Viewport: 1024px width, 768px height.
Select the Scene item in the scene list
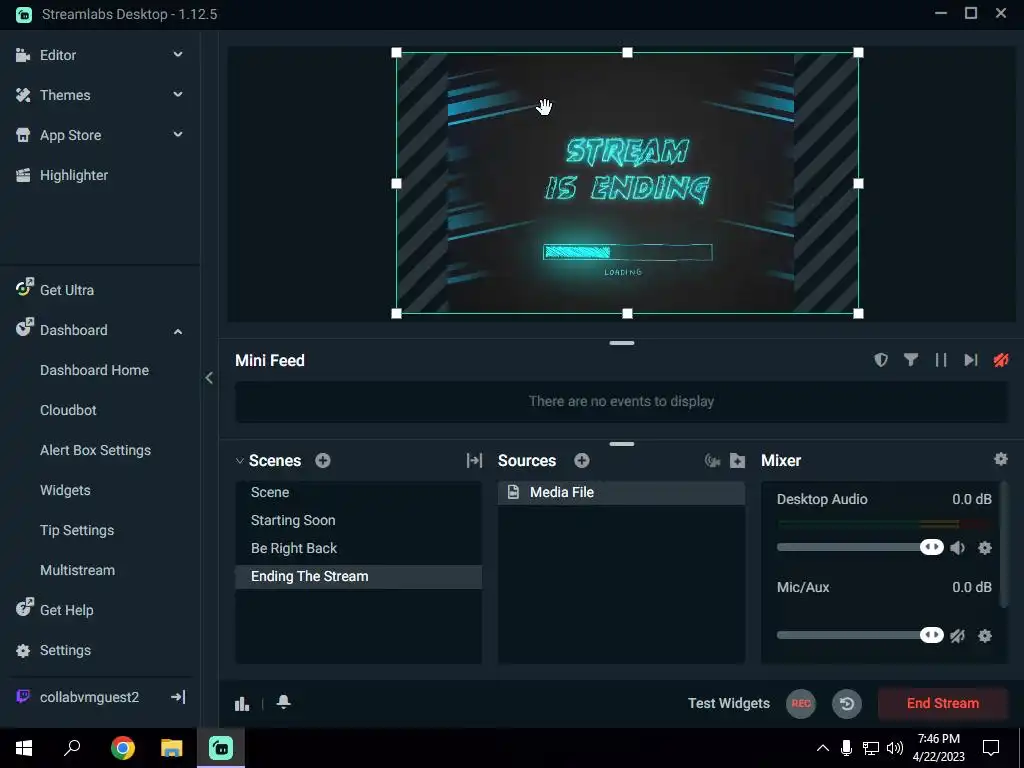pos(359,492)
